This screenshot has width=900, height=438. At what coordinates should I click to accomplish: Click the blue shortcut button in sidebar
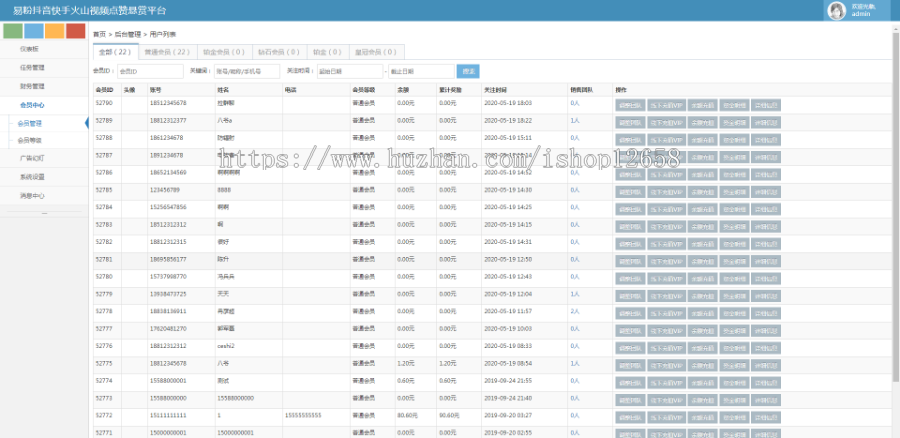point(33,30)
